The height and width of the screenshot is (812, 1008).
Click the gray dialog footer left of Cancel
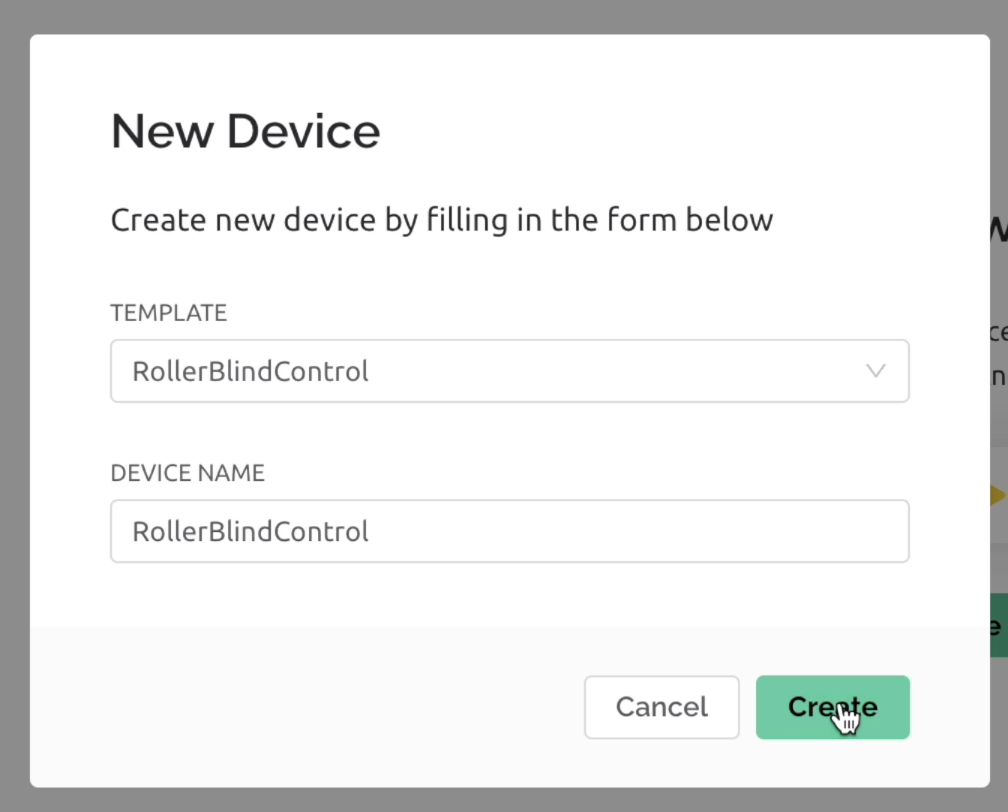point(300,707)
